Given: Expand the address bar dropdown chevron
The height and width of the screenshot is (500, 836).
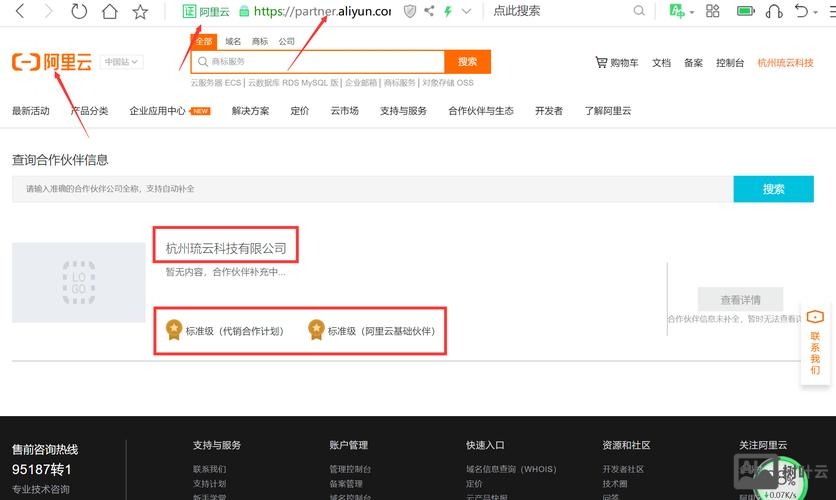Looking at the screenshot, I should (467, 11).
